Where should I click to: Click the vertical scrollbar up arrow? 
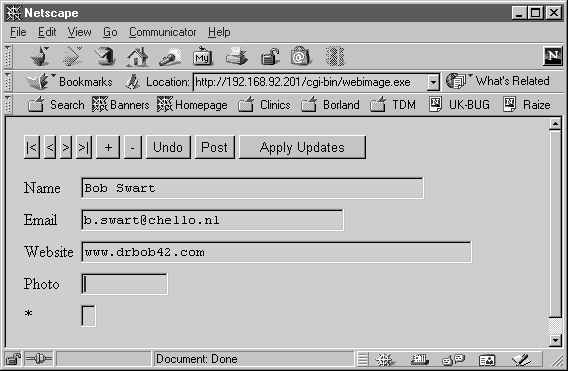point(555,124)
